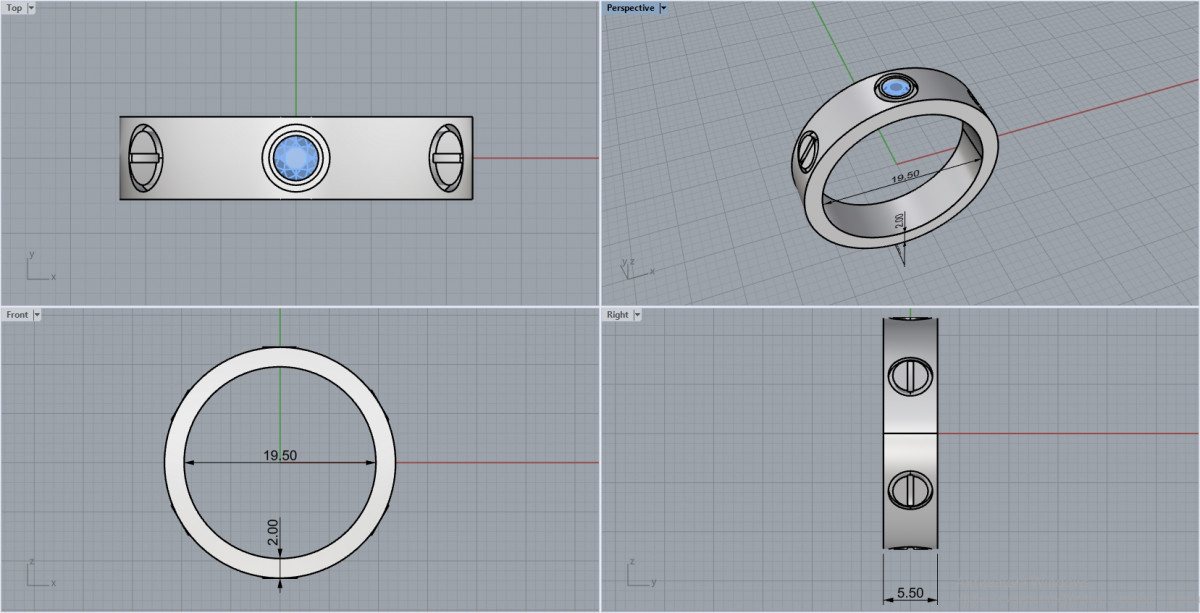This screenshot has width=1200, height=613.
Task: Pick the right screw motif in Top view
Action: [x=447, y=158]
